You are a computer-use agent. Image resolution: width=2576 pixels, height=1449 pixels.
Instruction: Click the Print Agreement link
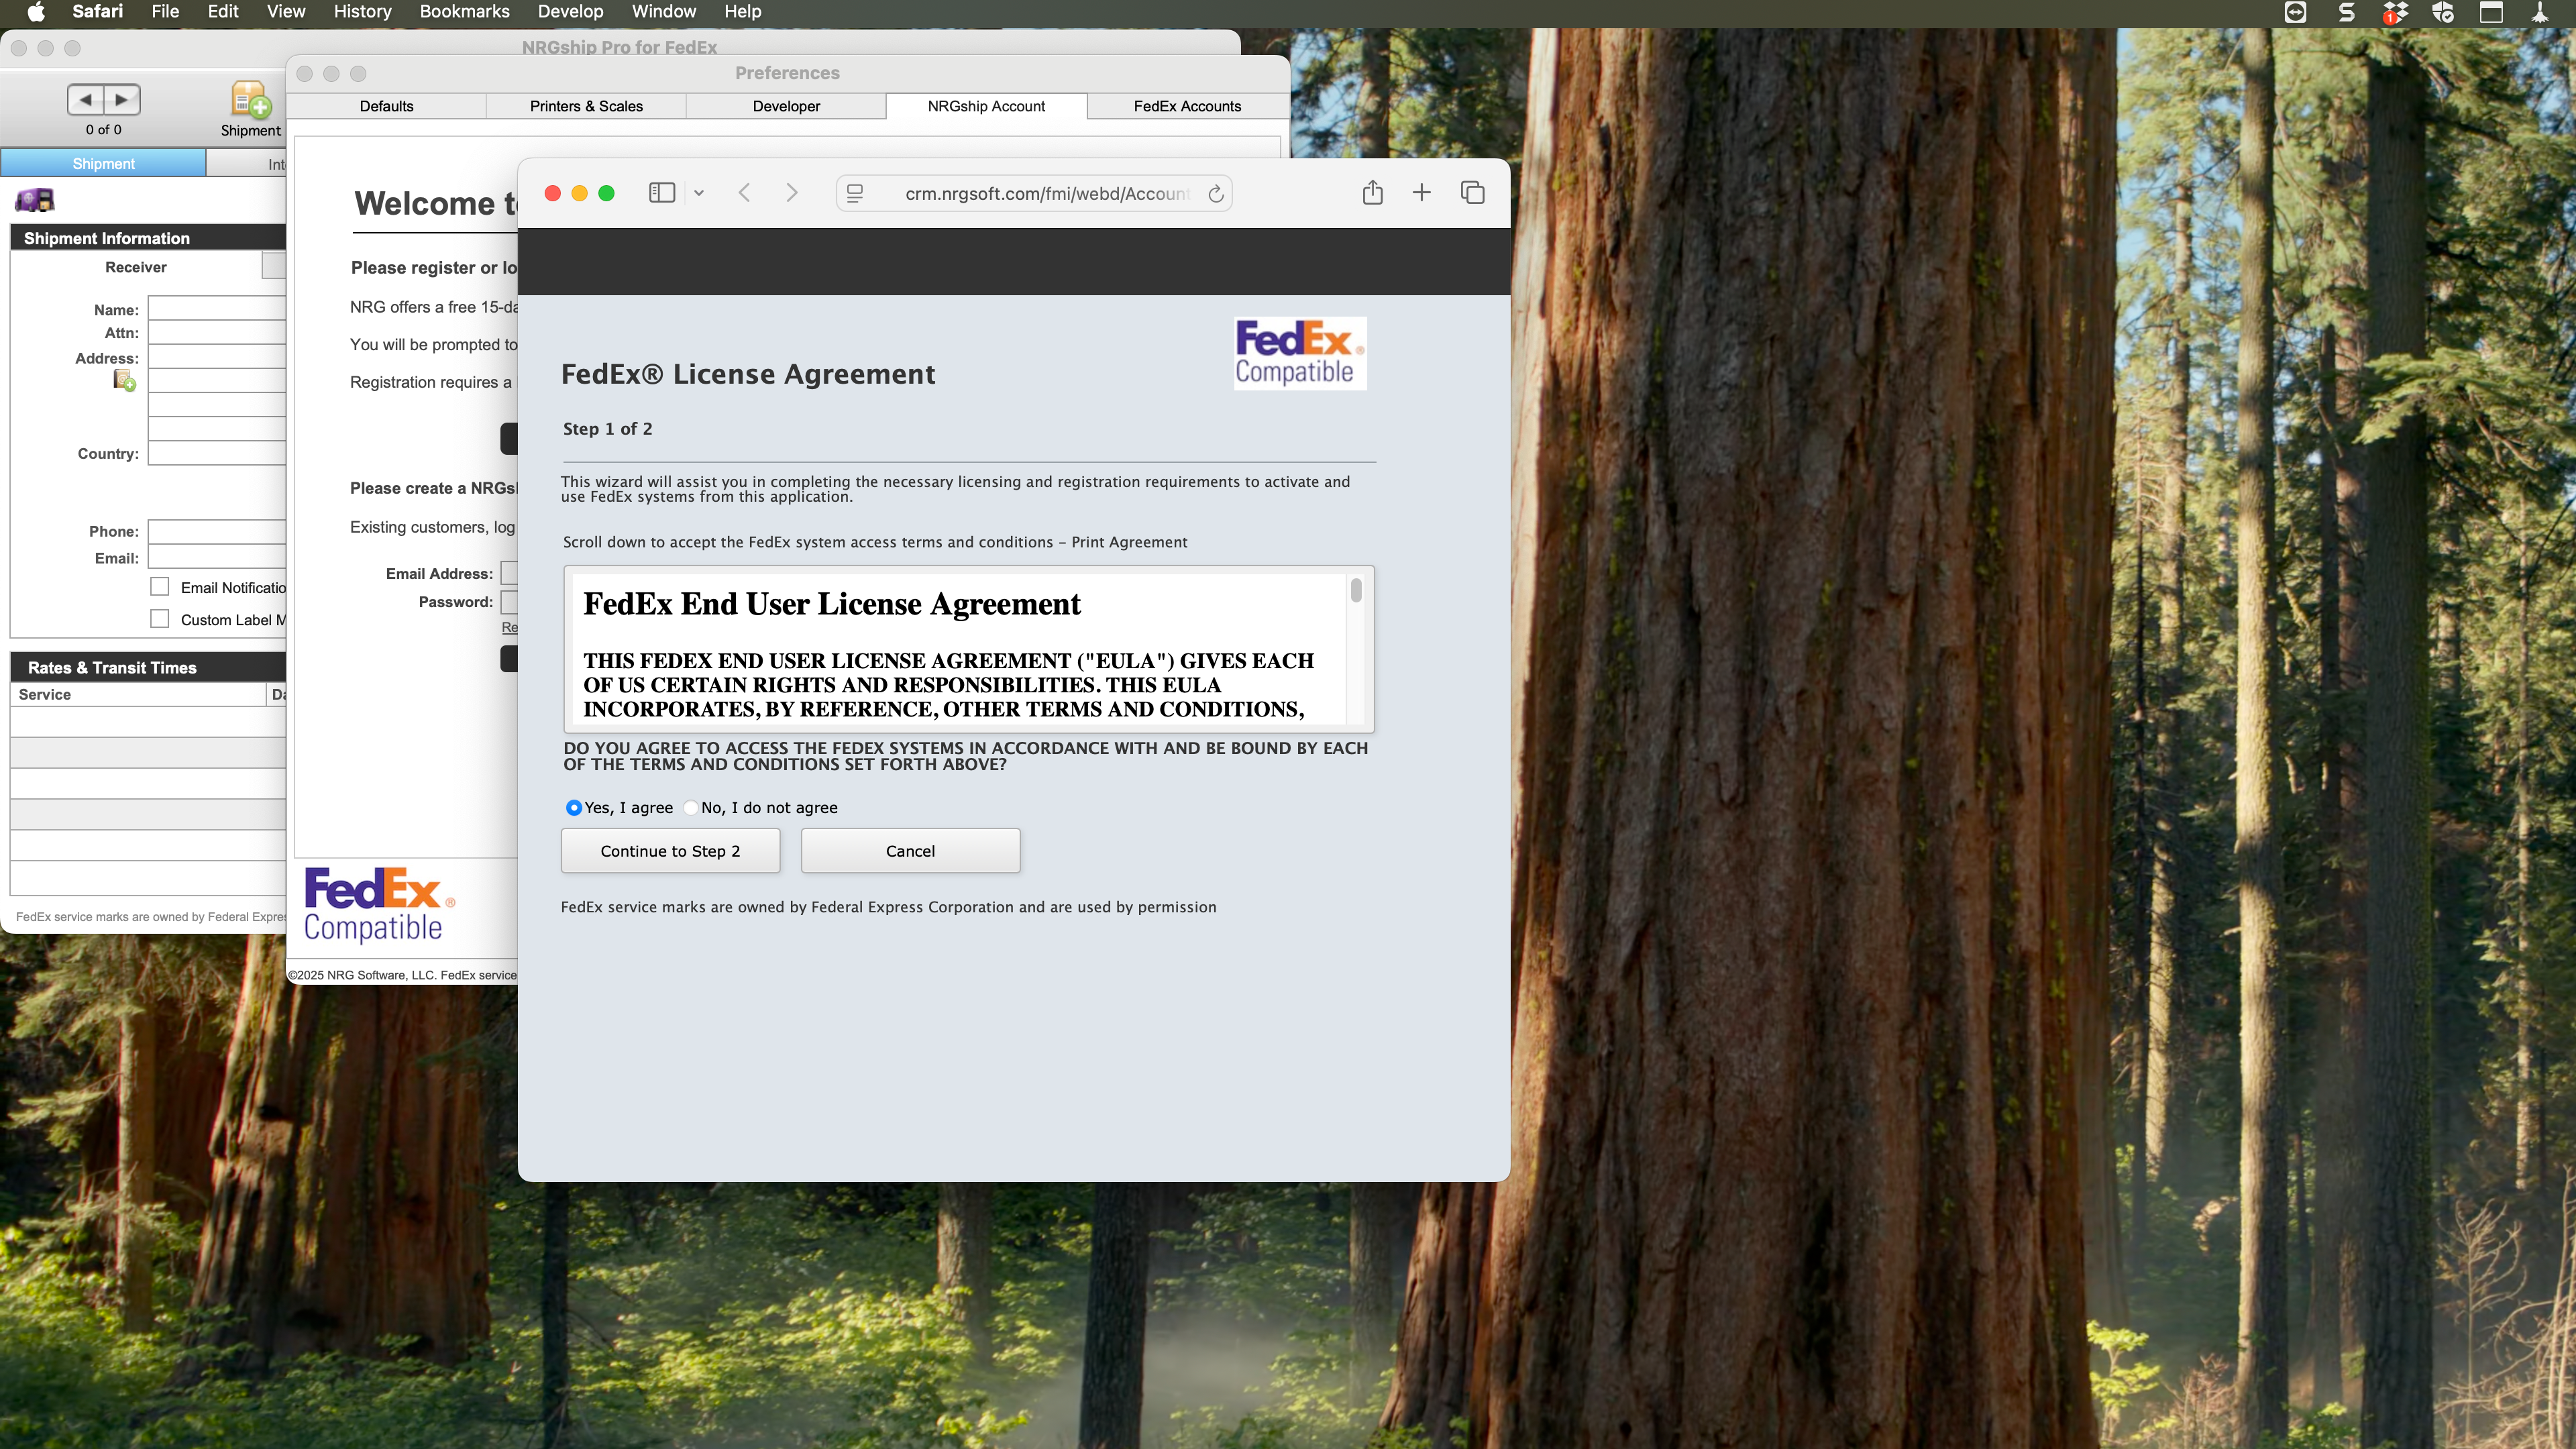pyautogui.click(x=1129, y=542)
